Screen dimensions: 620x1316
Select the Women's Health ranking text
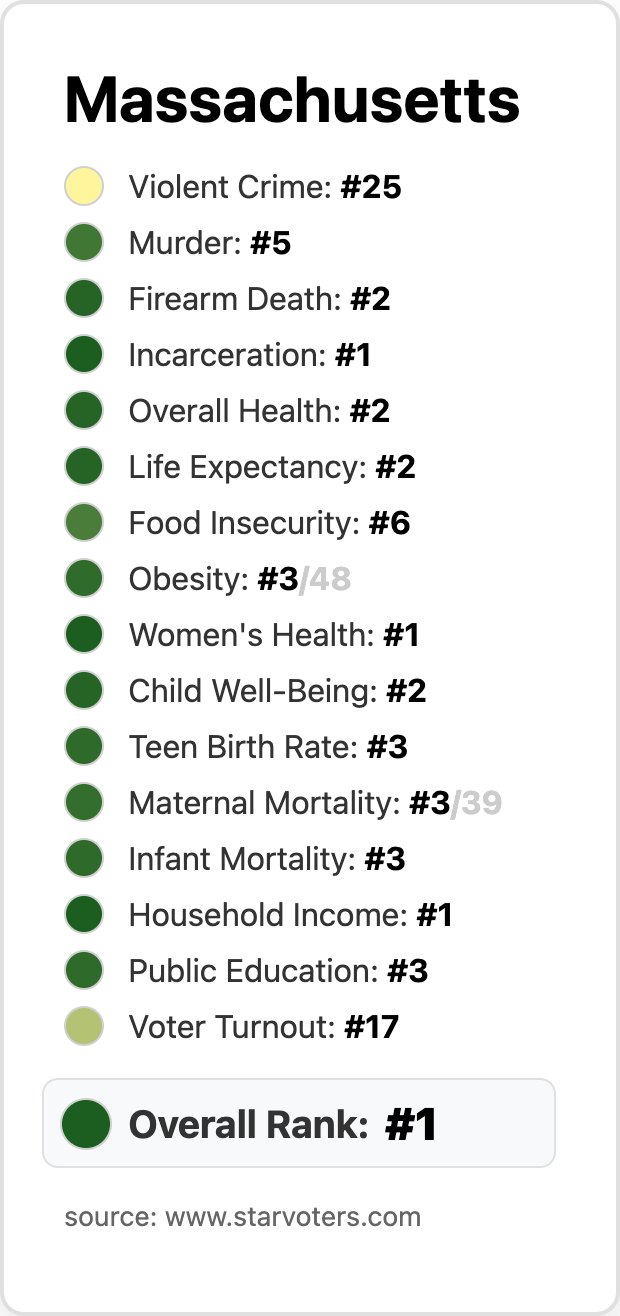click(273, 635)
